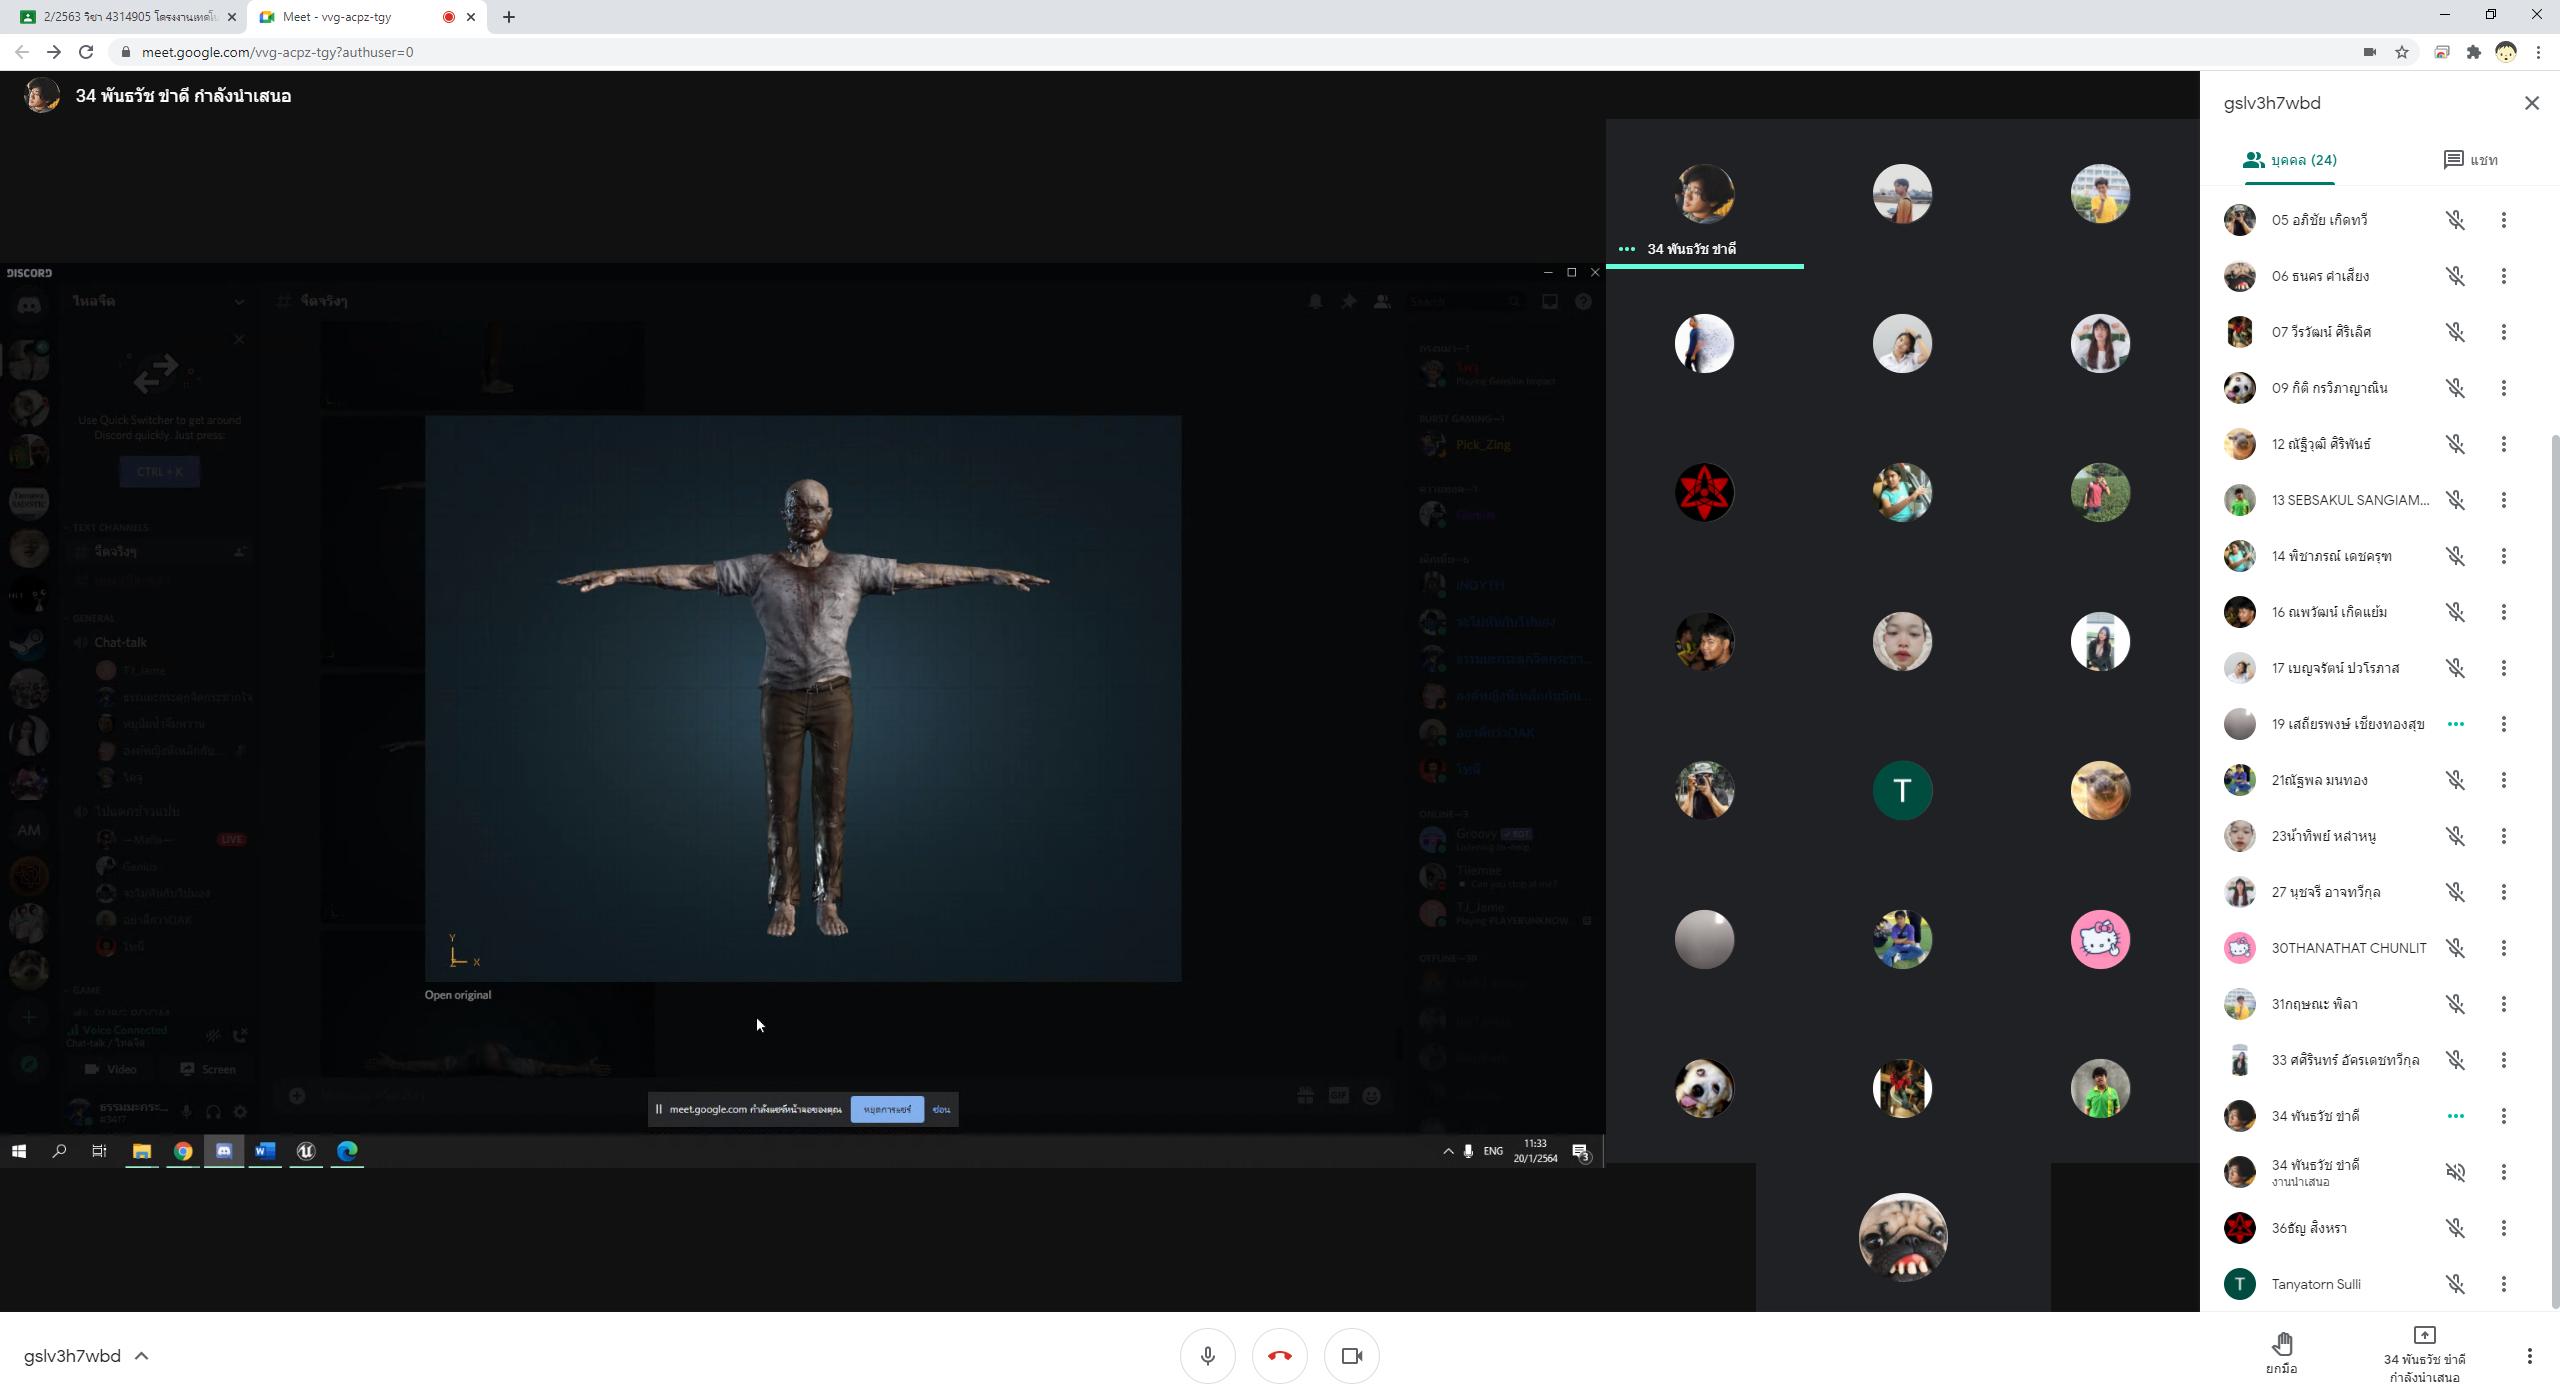Click the green T avatar tile

1902,790
